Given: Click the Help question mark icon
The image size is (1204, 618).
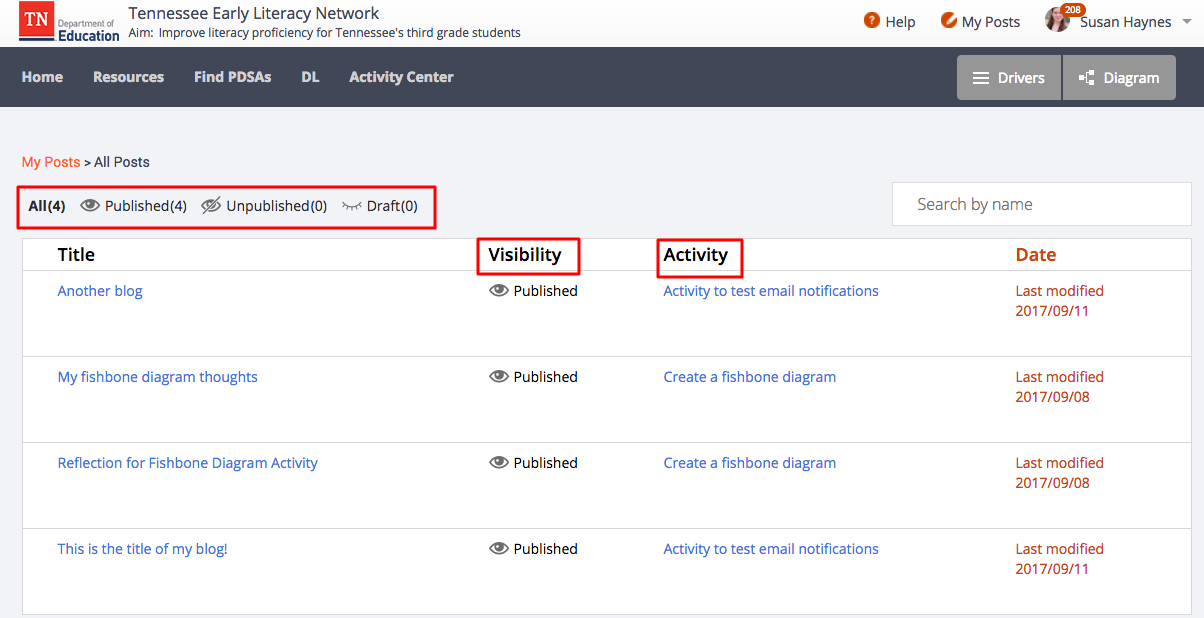Looking at the screenshot, I should click(872, 21).
